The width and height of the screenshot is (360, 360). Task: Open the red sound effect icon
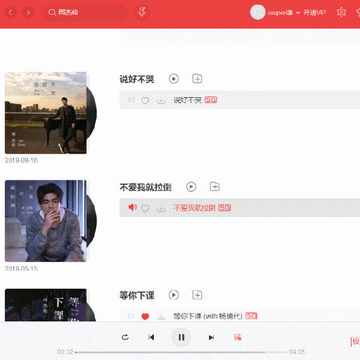coord(237,337)
